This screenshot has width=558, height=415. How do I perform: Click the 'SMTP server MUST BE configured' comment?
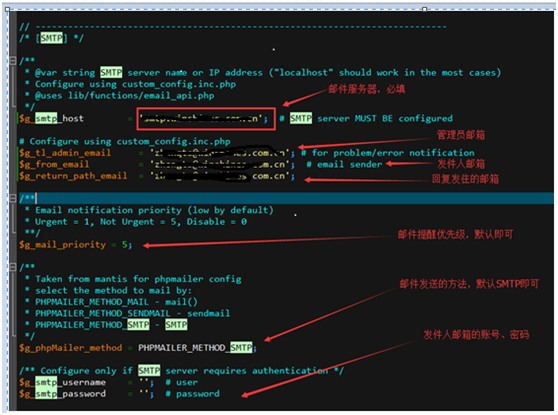point(366,118)
